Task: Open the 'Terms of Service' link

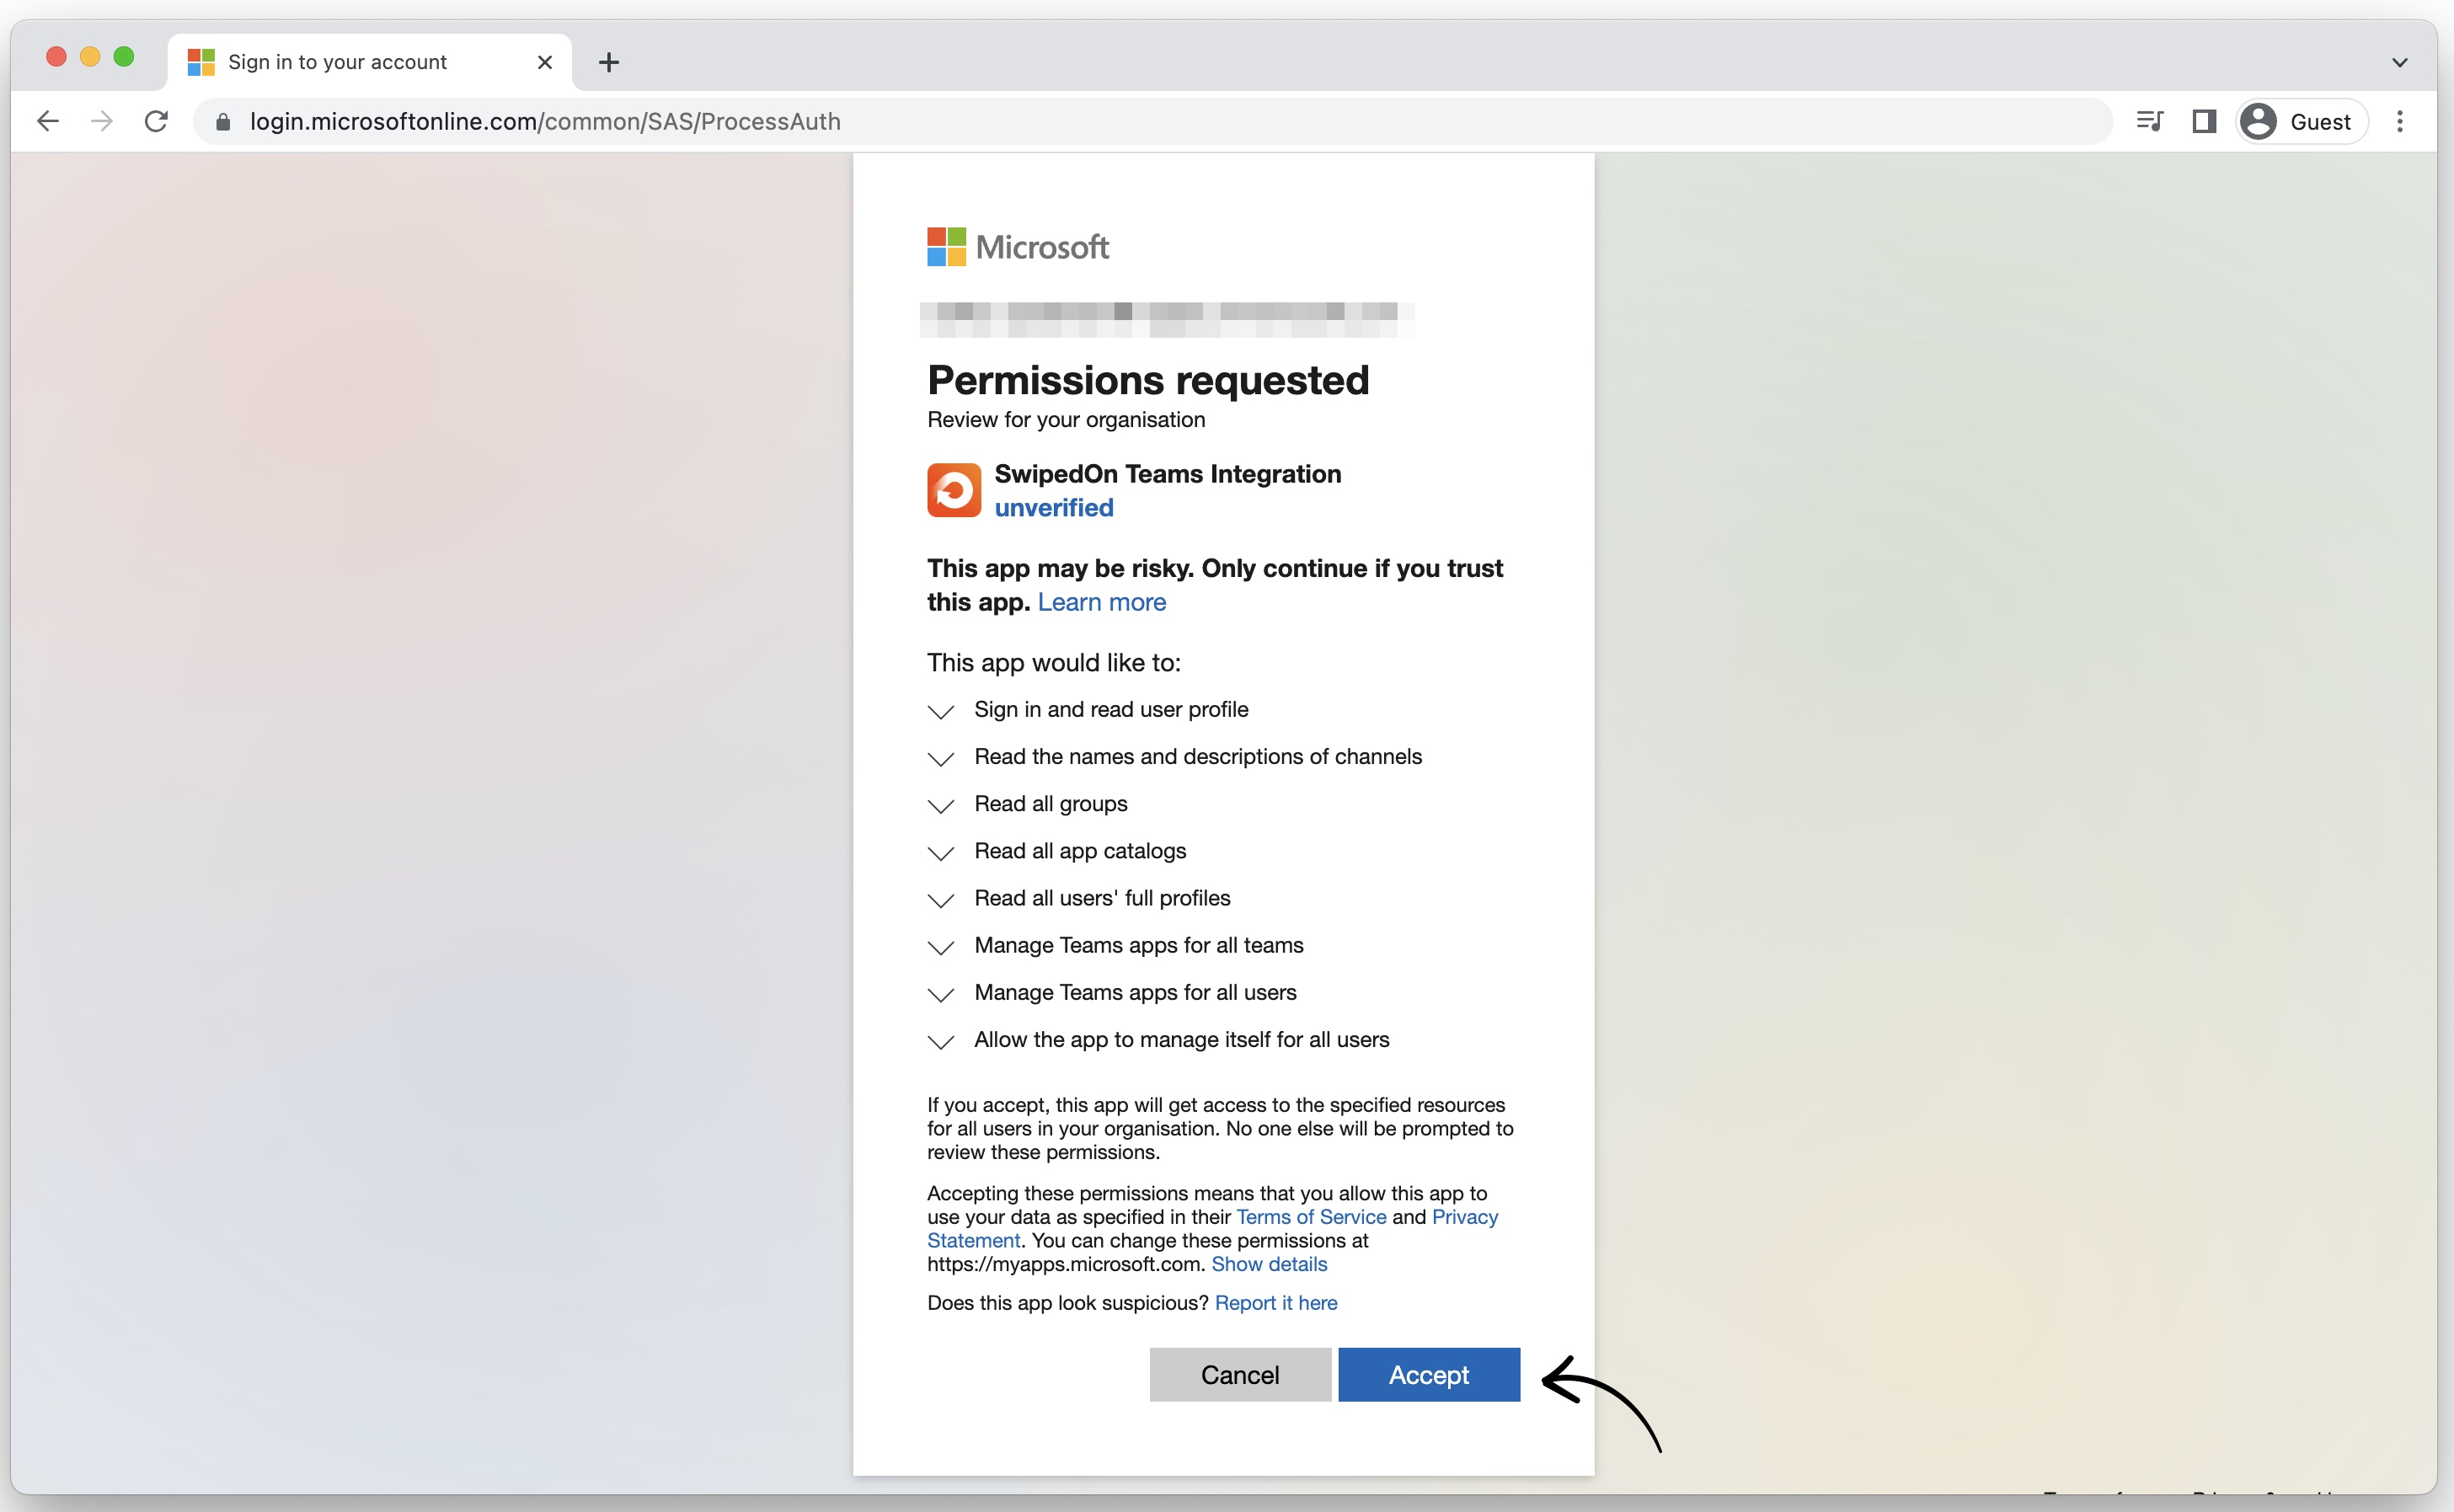Action: point(1312,1217)
